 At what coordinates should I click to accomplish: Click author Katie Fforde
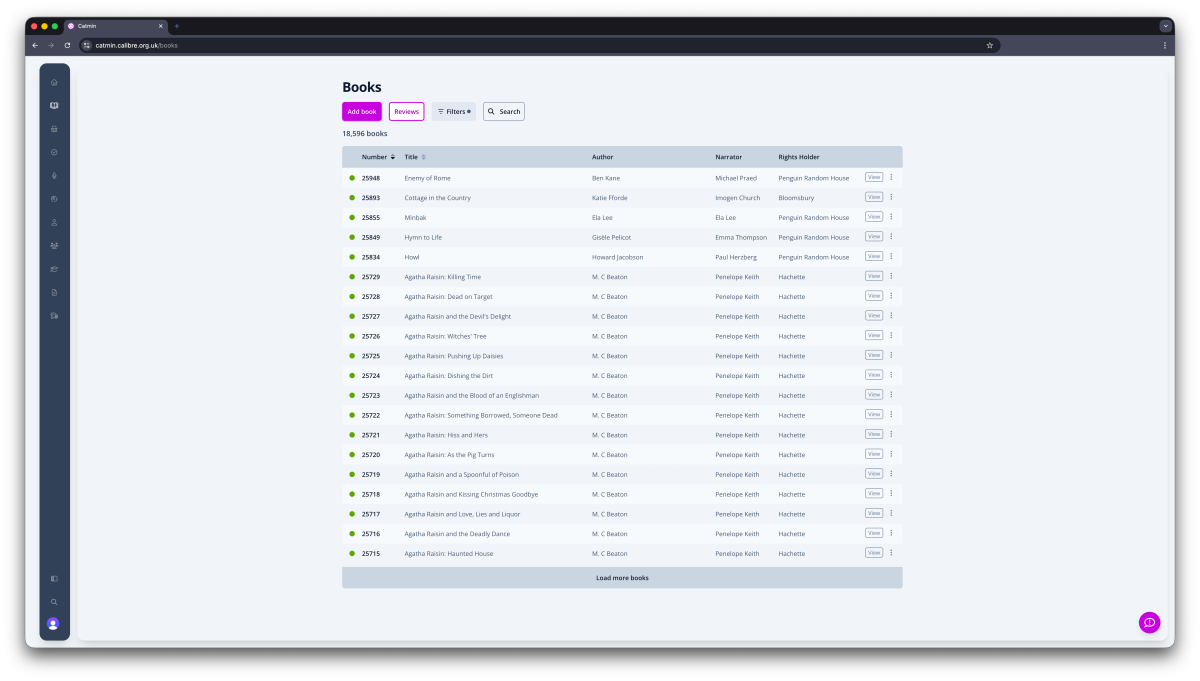point(610,198)
